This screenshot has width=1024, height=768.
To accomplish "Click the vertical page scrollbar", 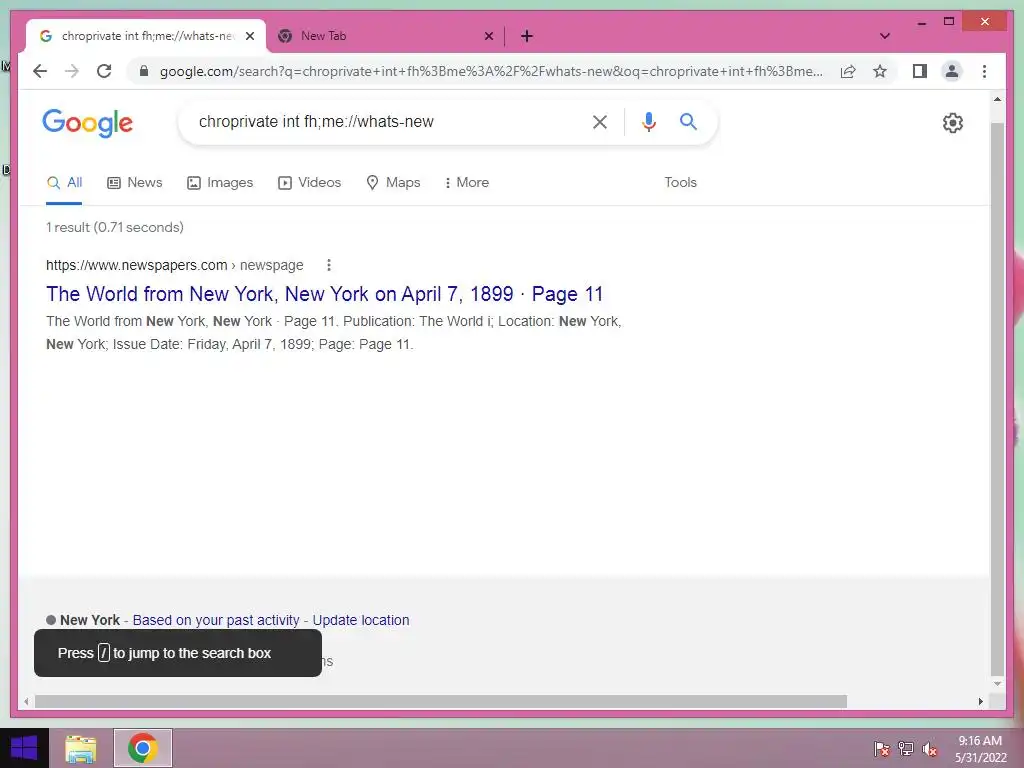I will (x=997, y=400).
